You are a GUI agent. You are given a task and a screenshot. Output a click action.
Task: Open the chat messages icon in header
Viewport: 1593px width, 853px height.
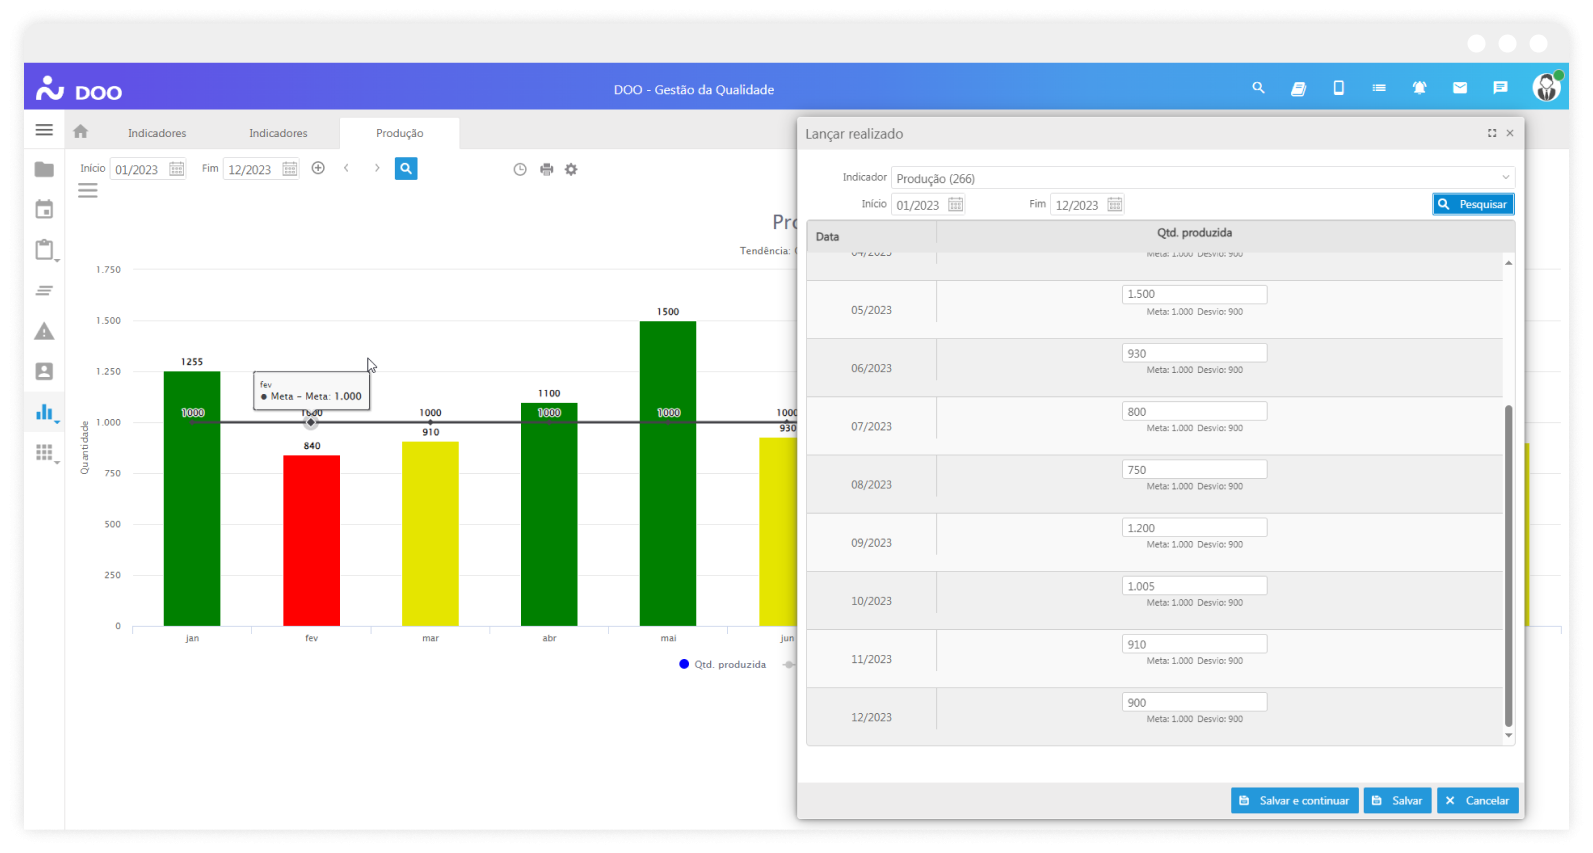pos(1500,88)
